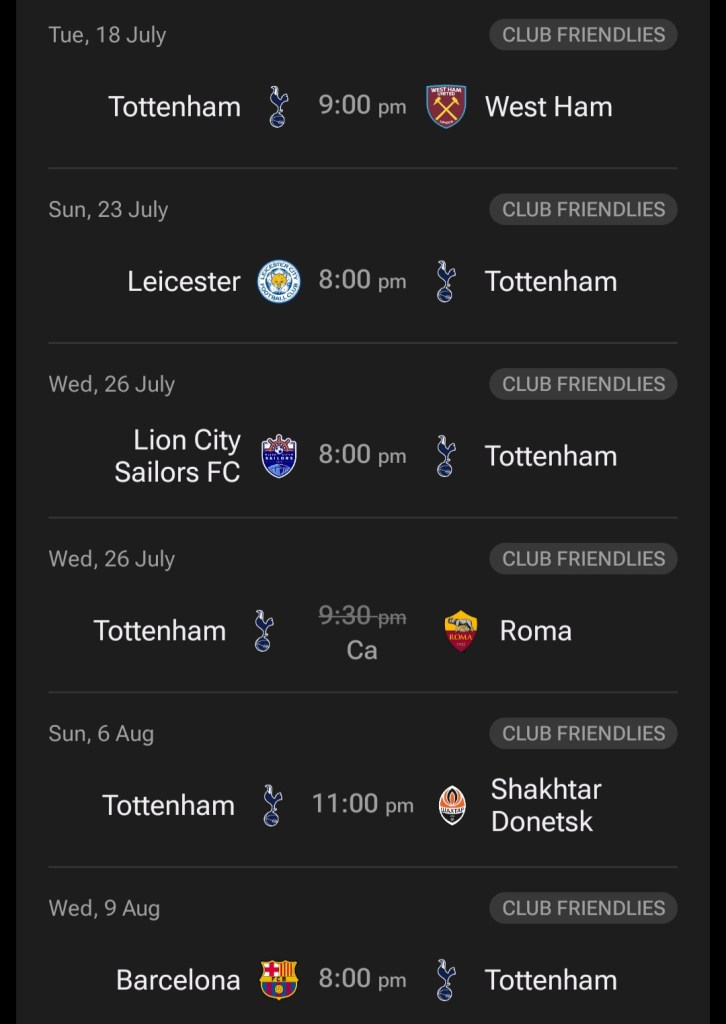This screenshot has width=726, height=1024.
Task: Click Tottenham crest in Roma match
Action: (x=263, y=631)
